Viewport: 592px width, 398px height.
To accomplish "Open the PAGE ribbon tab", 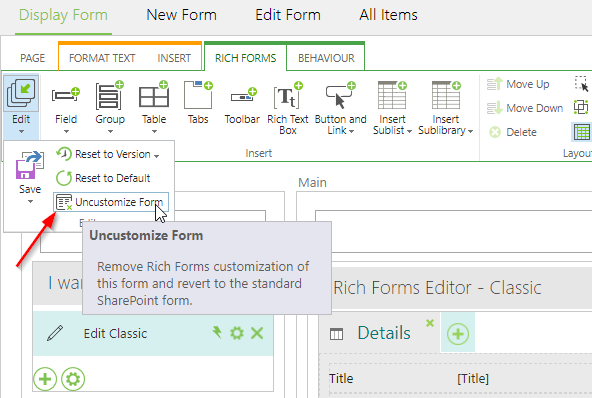I will pyautogui.click(x=32, y=58).
